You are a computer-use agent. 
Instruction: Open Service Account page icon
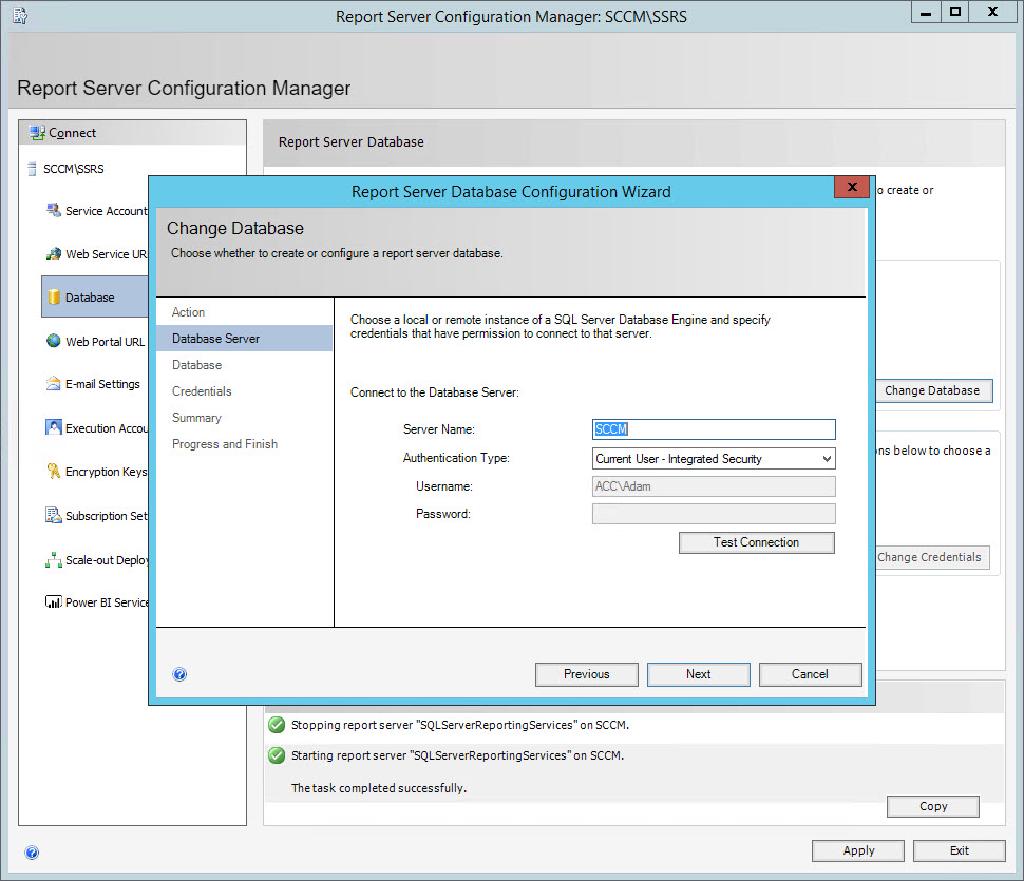(53, 210)
